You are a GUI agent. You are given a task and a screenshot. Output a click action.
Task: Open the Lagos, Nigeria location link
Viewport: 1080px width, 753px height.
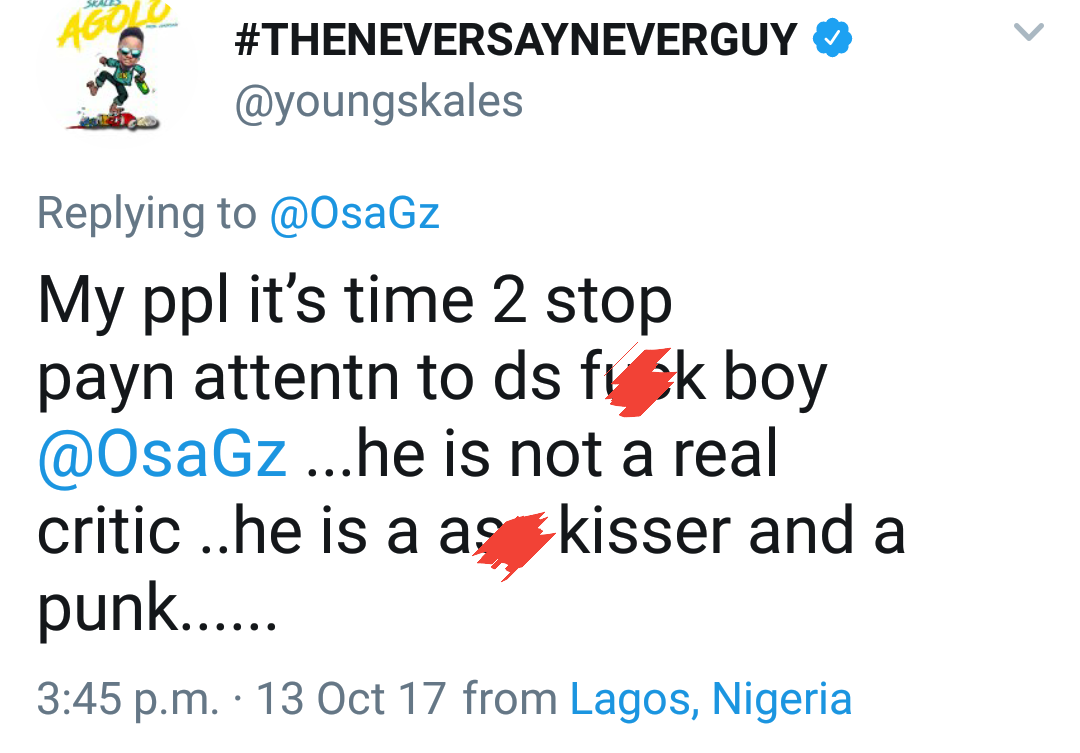(x=710, y=699)
